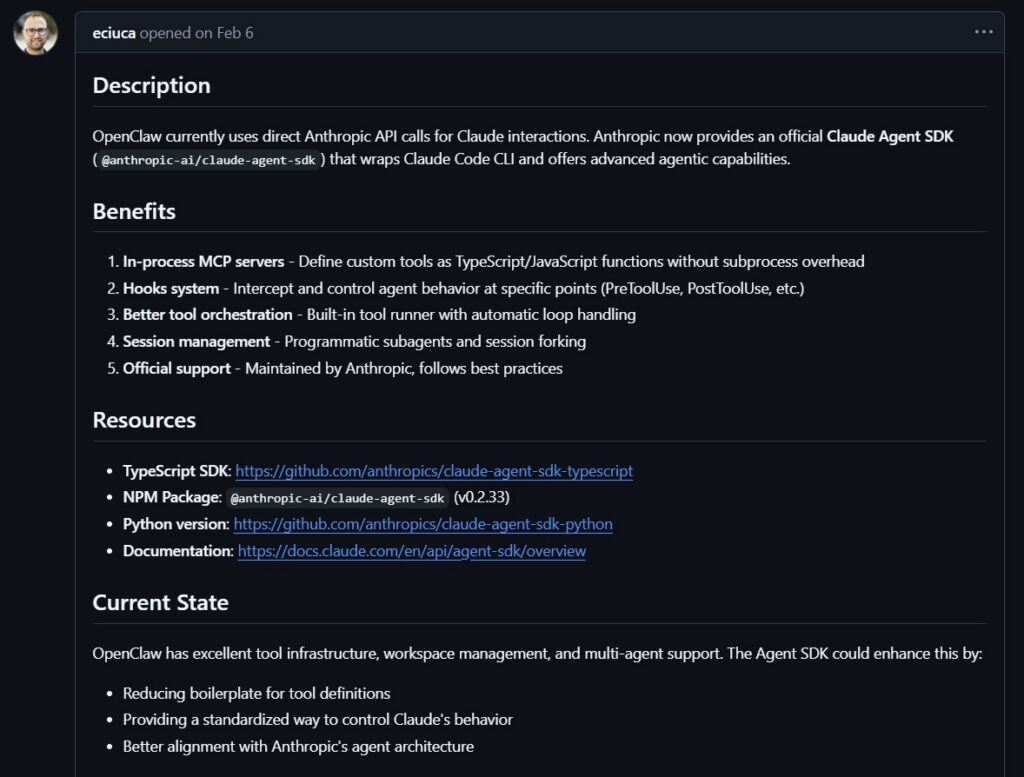
Task: Click the inline code in the Description paragraph
Action: [208, 160]
